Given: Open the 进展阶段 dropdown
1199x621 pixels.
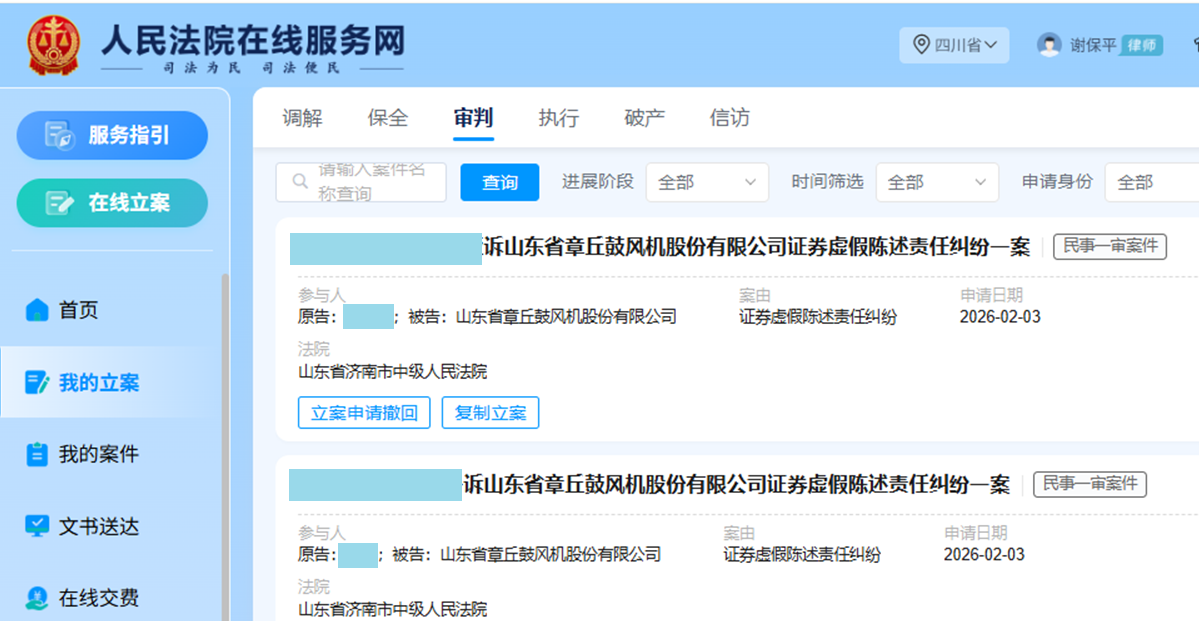Looking at the screenshot, I should tap(707, 182).
